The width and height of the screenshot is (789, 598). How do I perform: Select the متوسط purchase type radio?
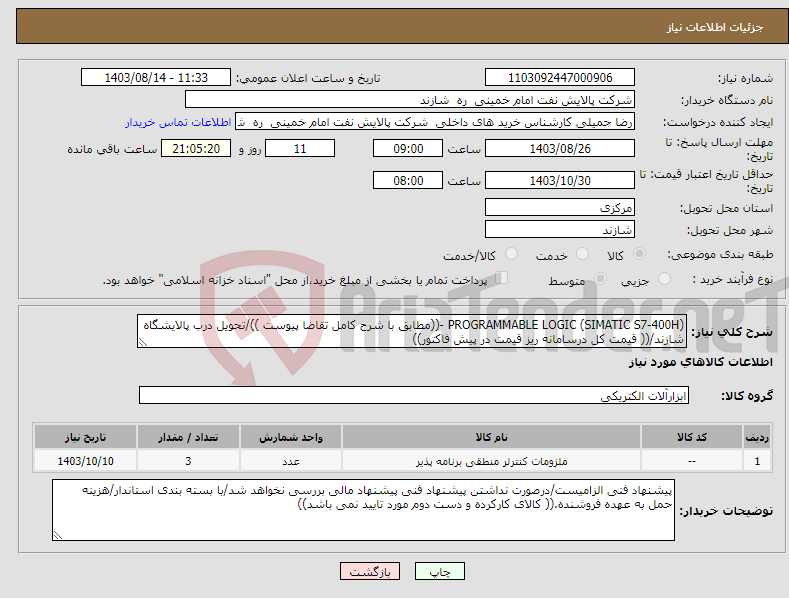click(600, 279)
